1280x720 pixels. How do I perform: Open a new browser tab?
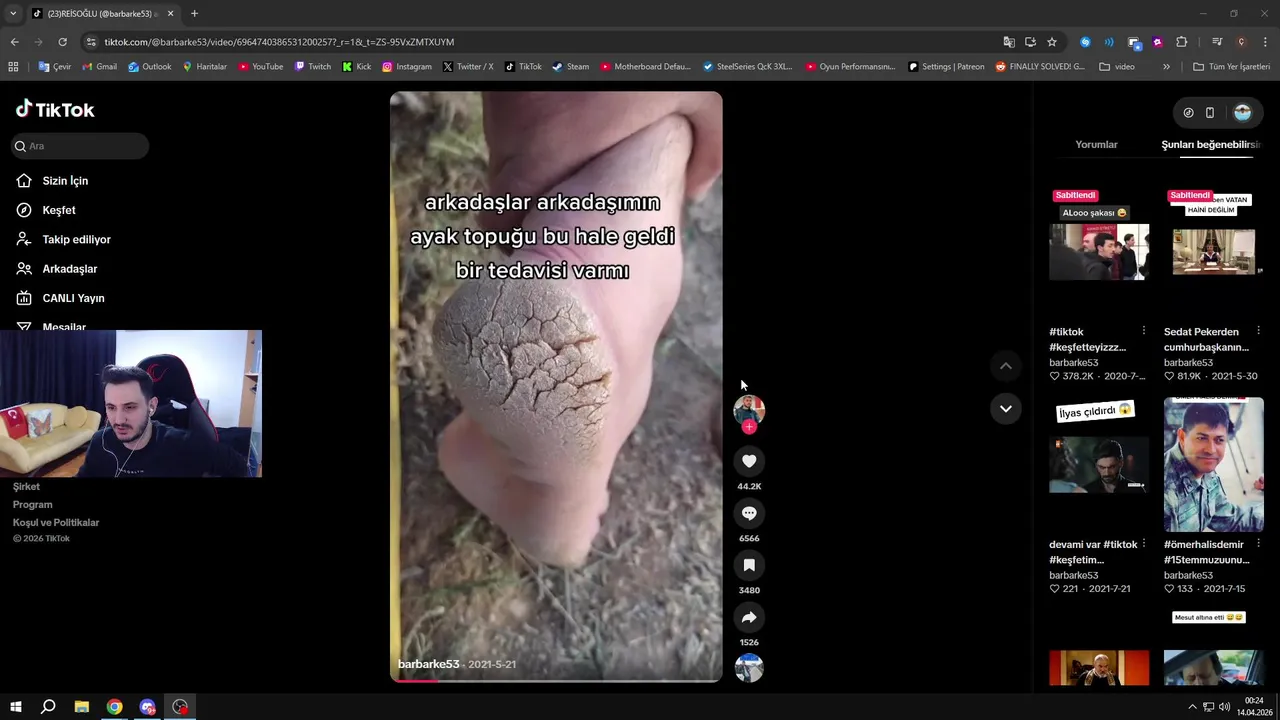194,14
